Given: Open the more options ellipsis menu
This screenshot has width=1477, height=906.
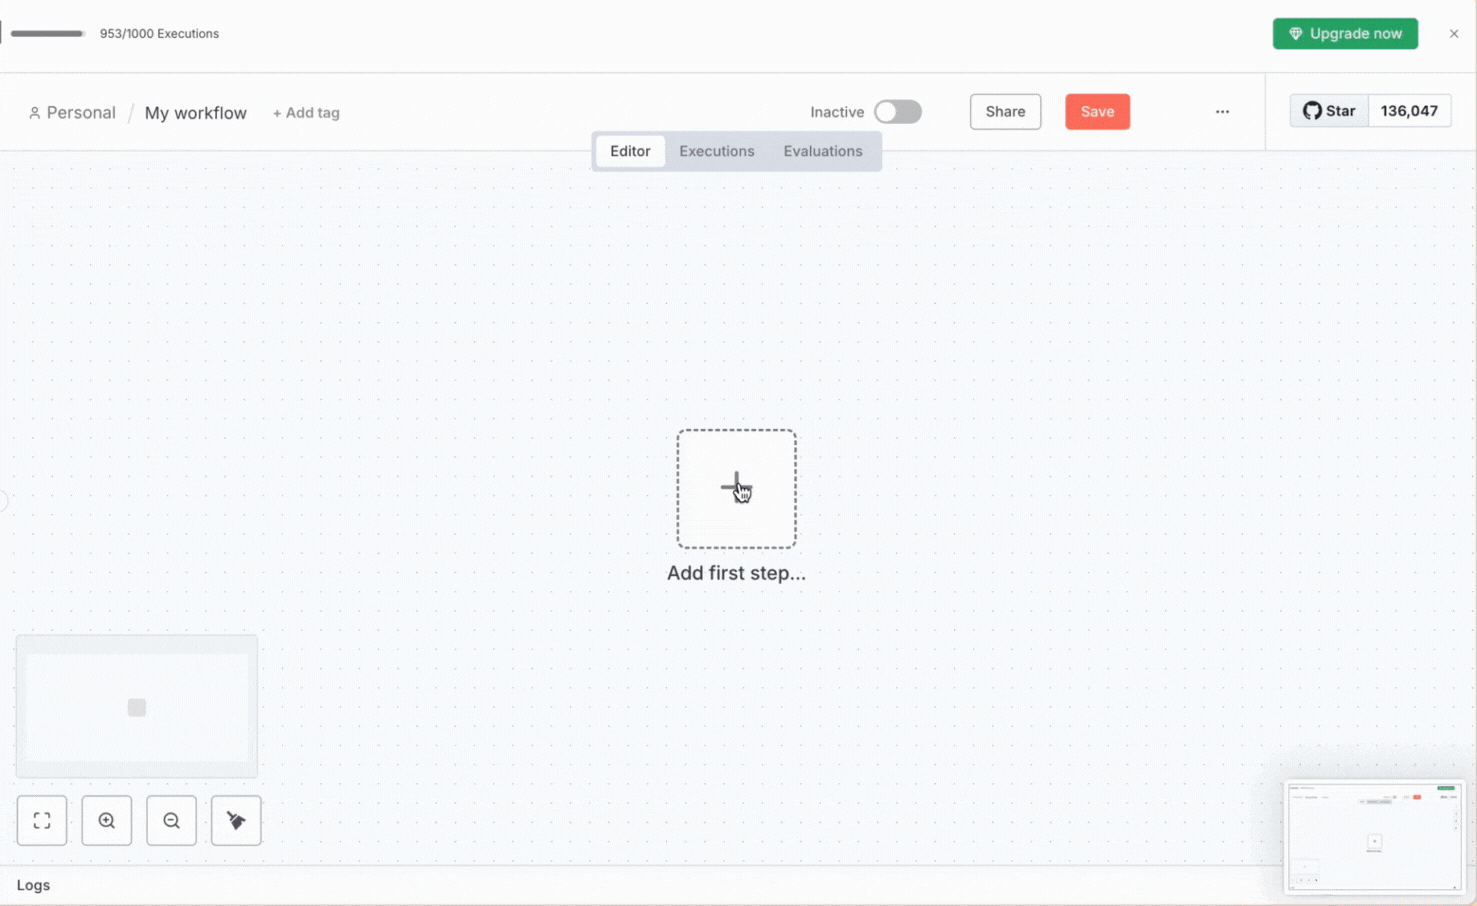Looking at the screenshot, I should coord(1222,111).
